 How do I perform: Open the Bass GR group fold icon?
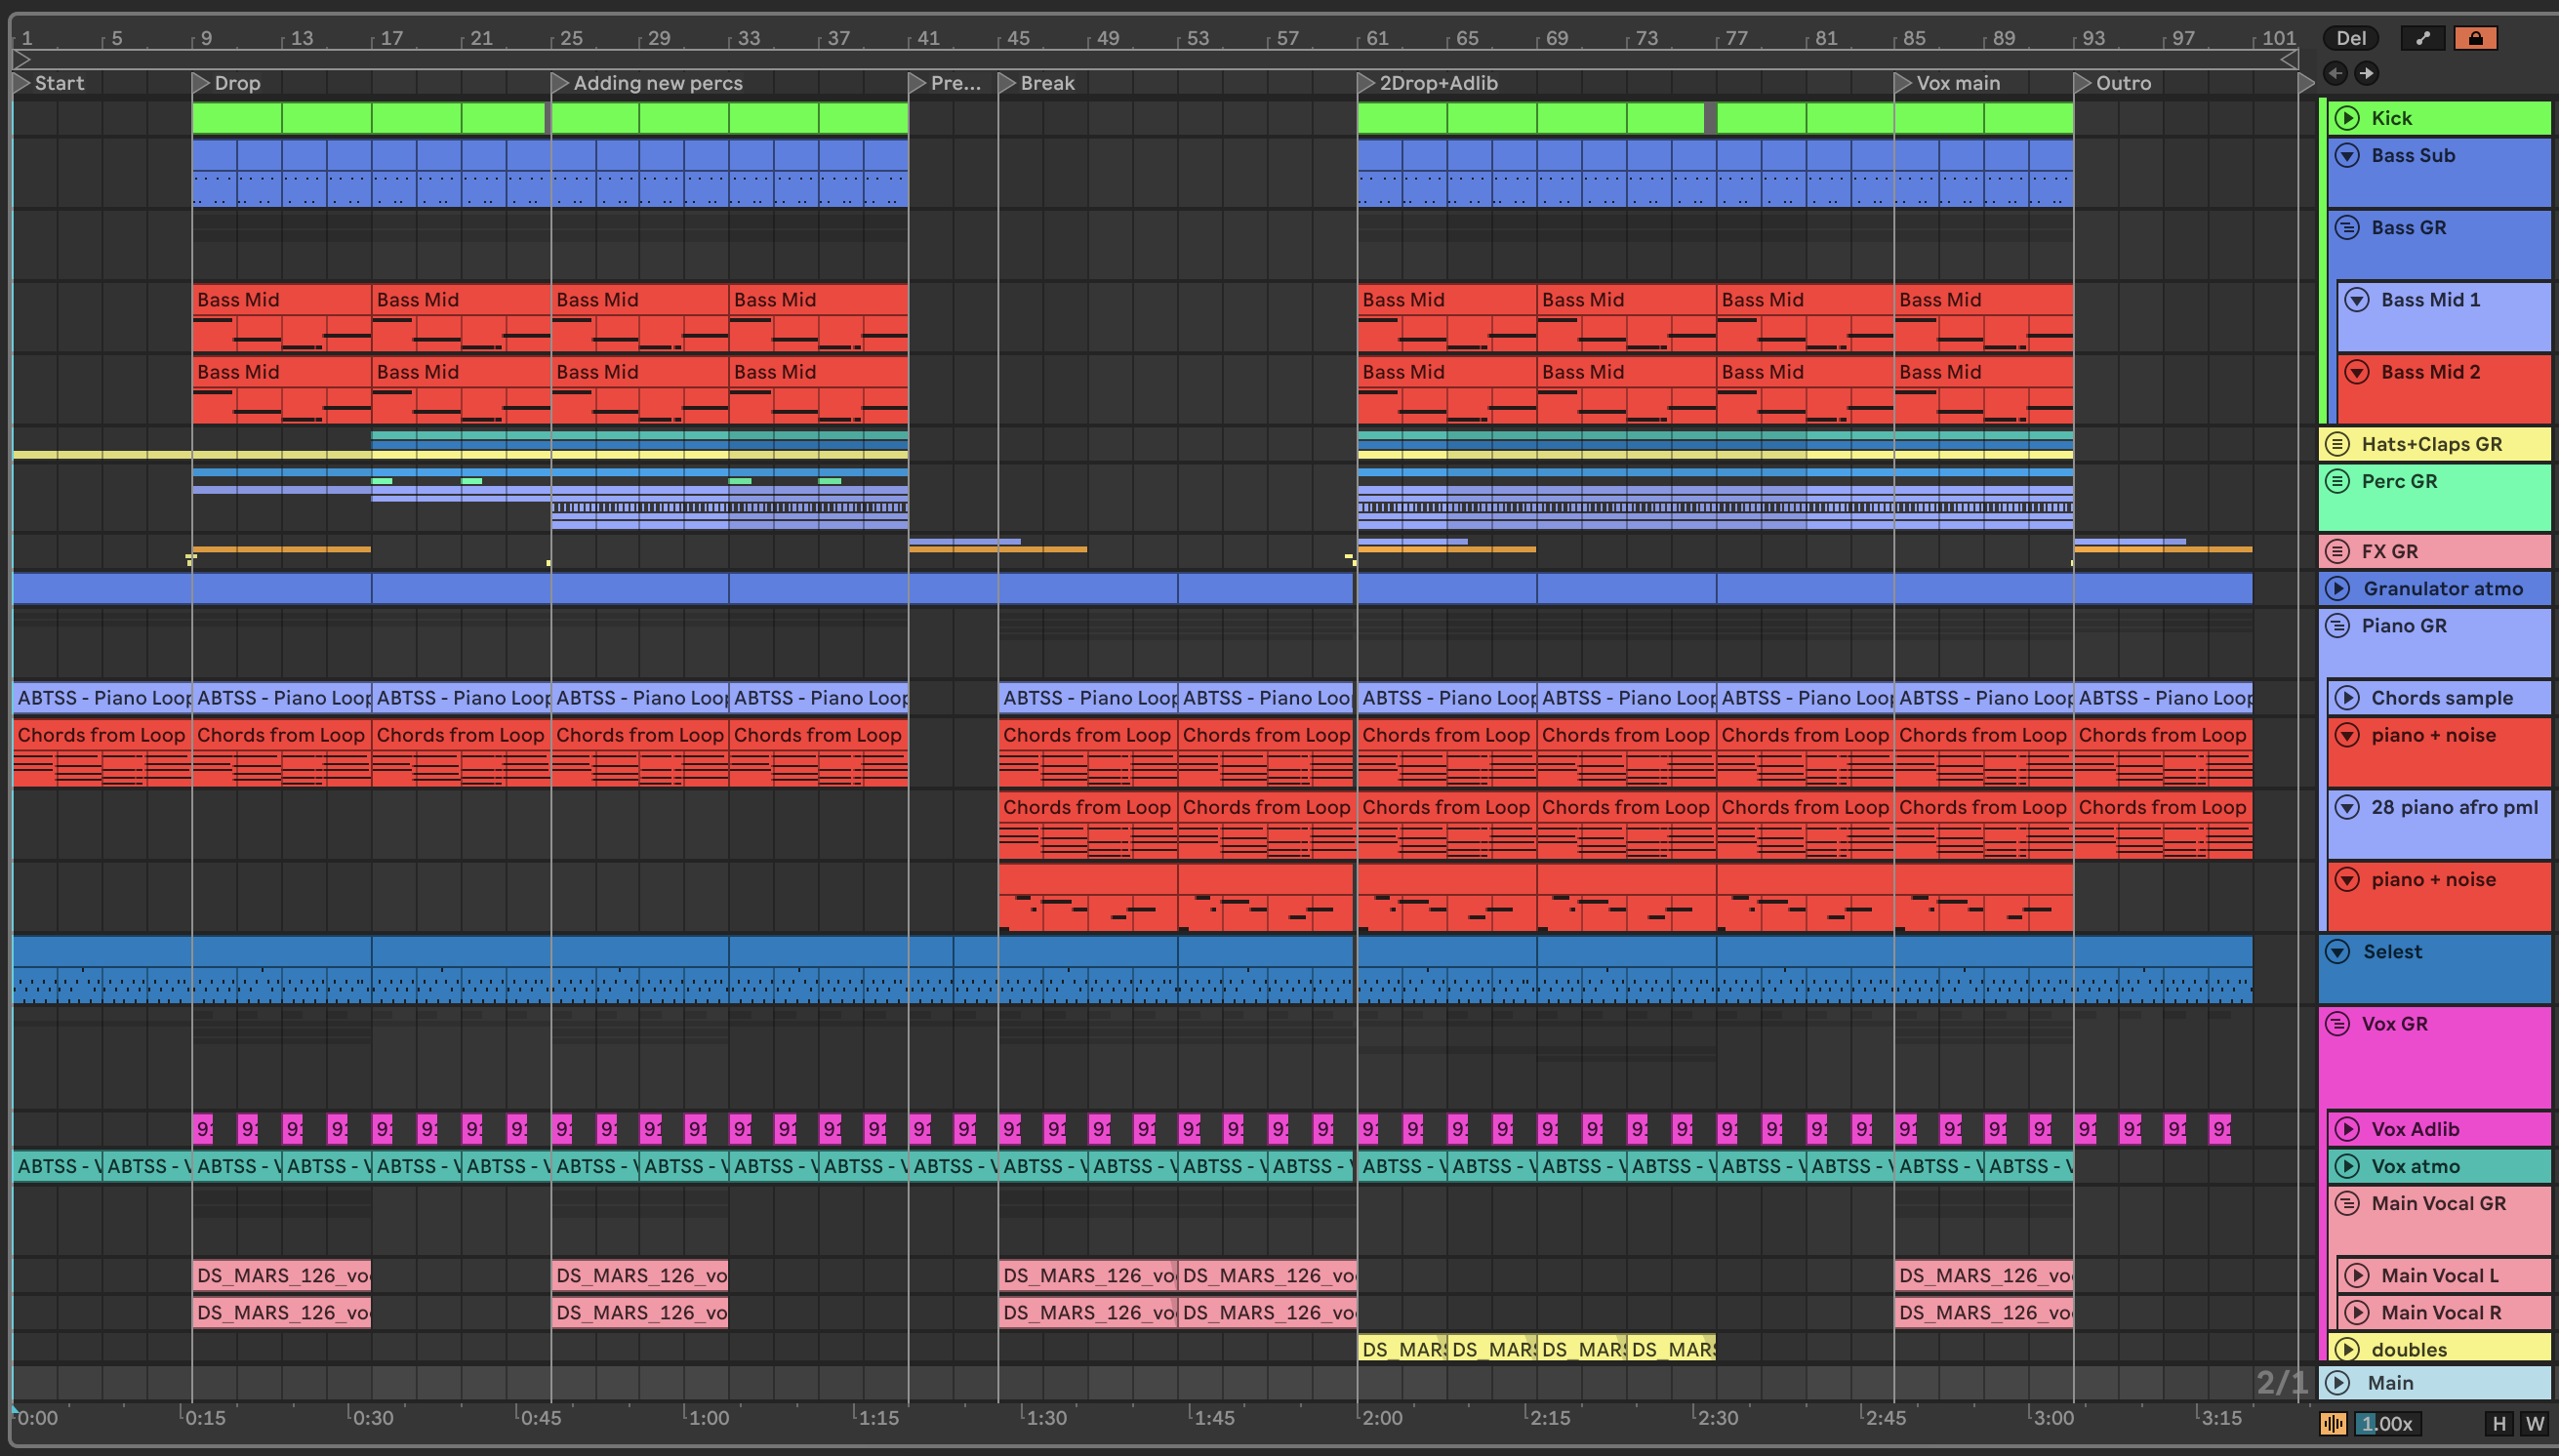2347,227
